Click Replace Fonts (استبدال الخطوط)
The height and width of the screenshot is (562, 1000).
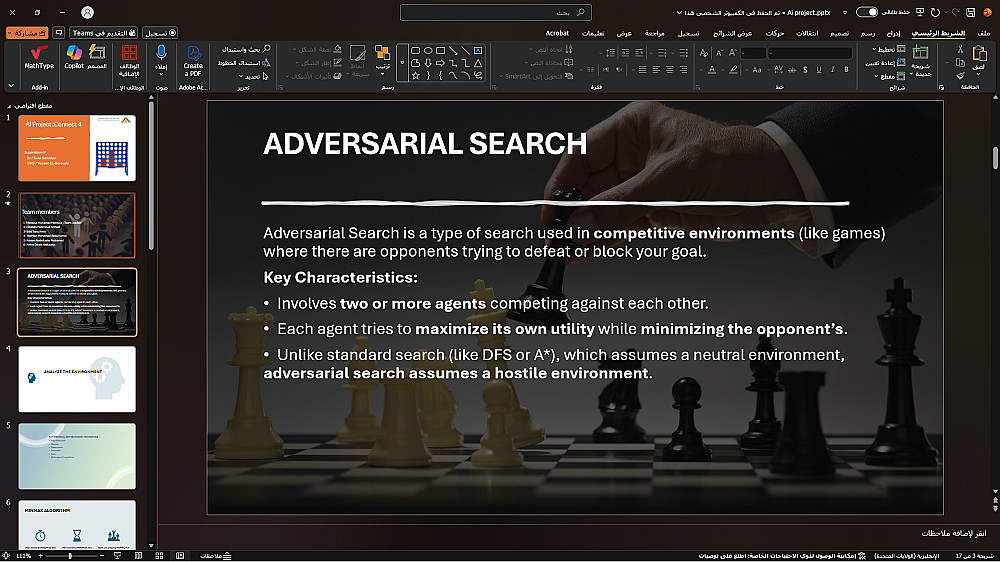coord(244,63)
